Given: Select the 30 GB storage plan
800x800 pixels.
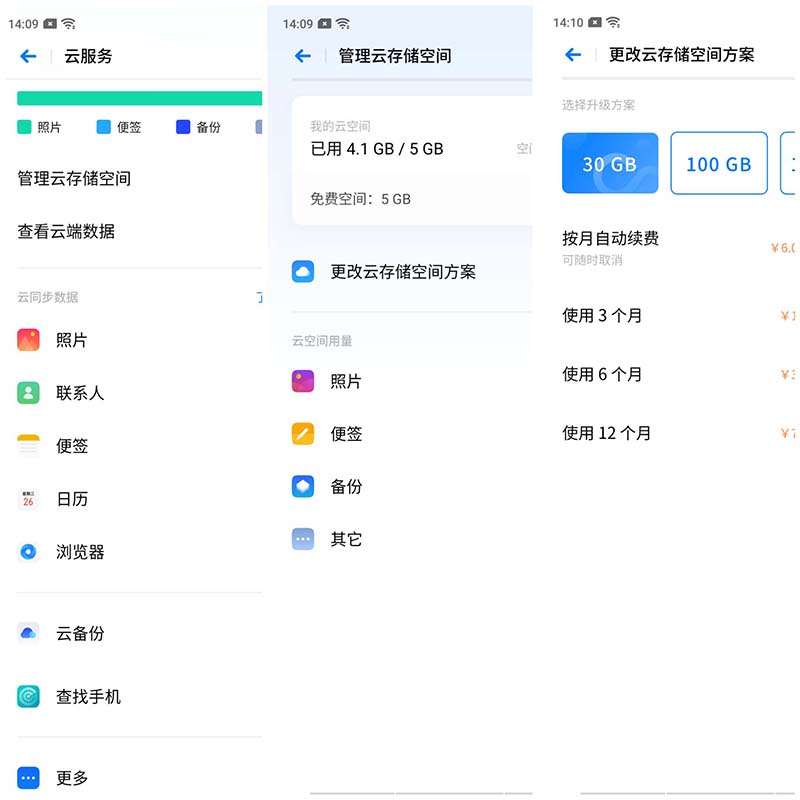Looking at the screenshot, I should click(x=610, y=164).
